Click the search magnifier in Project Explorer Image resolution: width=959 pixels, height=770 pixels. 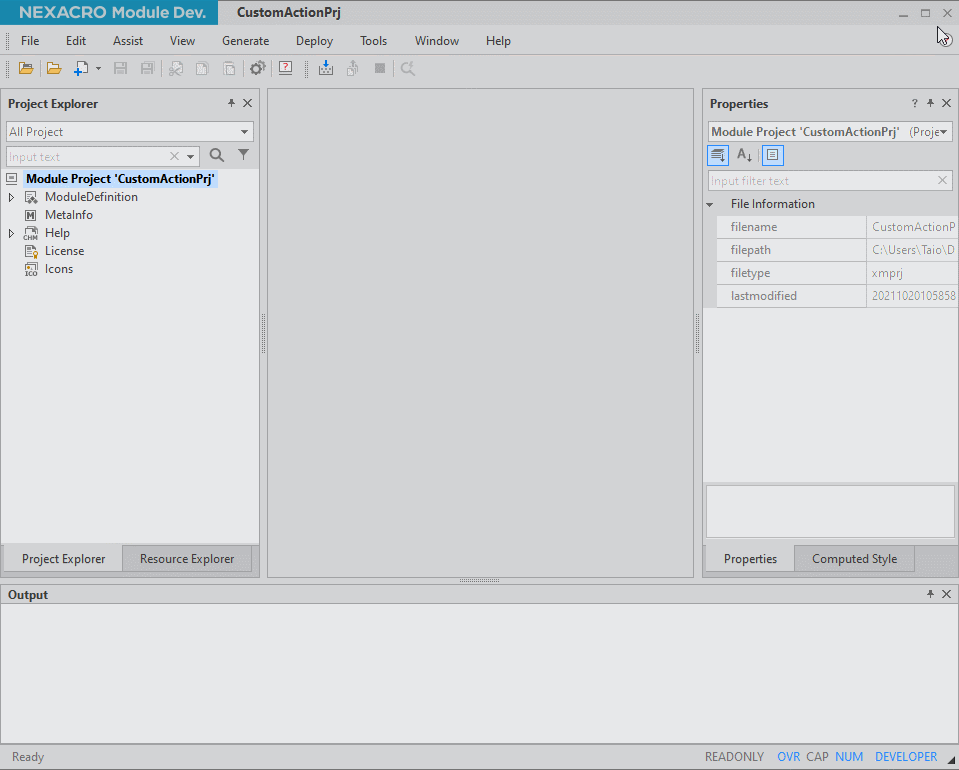tap(217, 155)
